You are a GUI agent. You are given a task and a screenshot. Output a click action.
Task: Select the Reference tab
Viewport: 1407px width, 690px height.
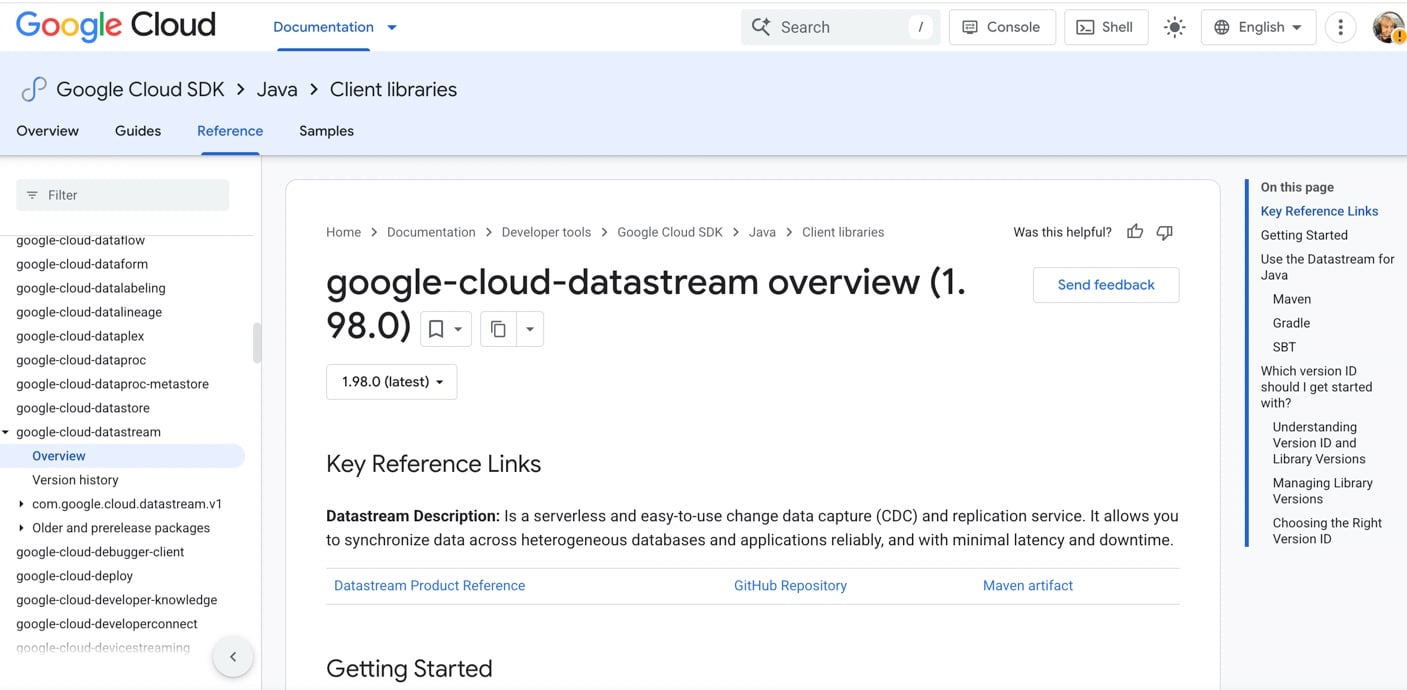coord(230,131)
